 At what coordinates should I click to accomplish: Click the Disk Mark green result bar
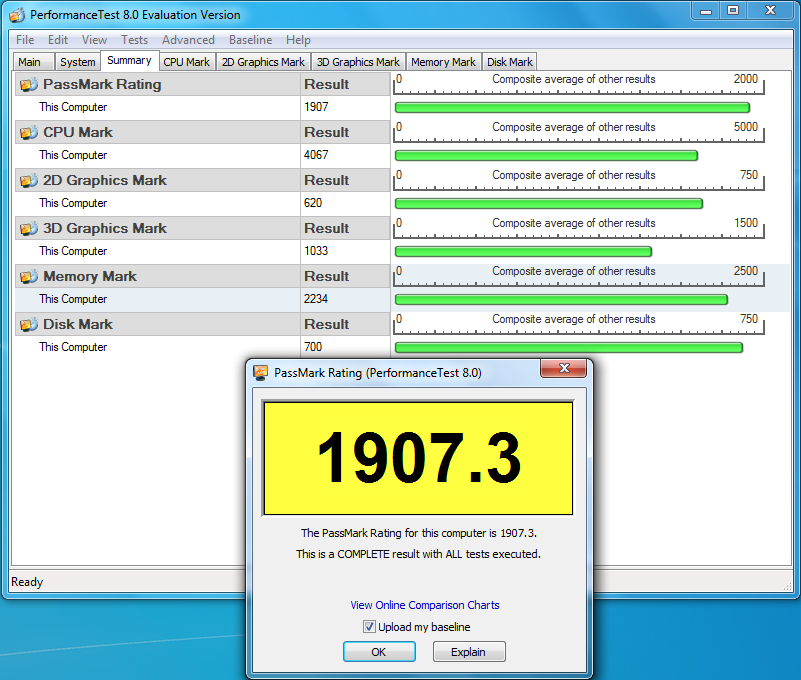569,348
